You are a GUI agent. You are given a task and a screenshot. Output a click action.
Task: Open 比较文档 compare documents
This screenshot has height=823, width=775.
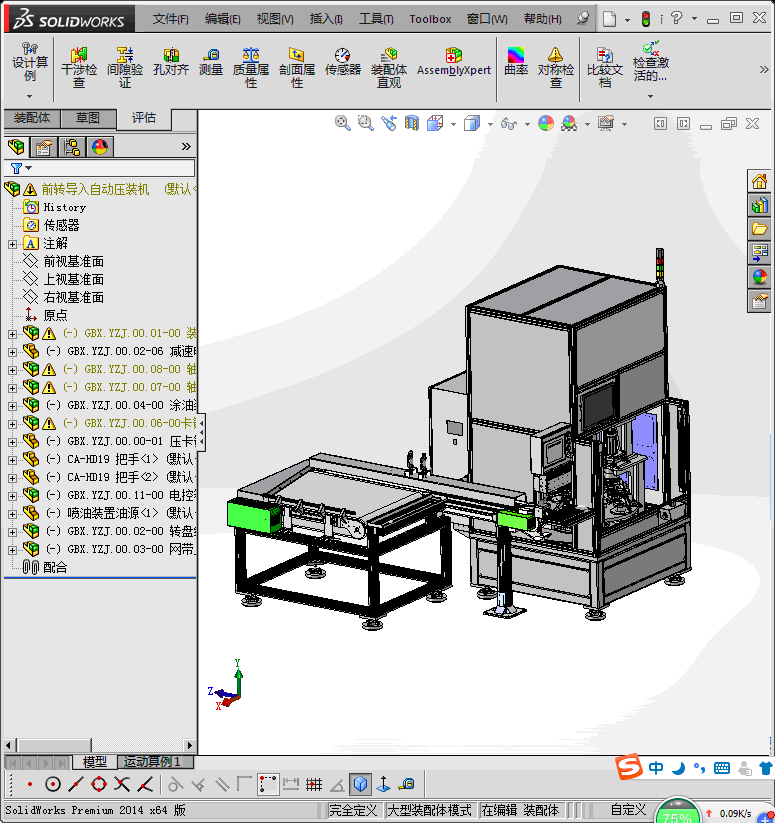pos(604,67)
